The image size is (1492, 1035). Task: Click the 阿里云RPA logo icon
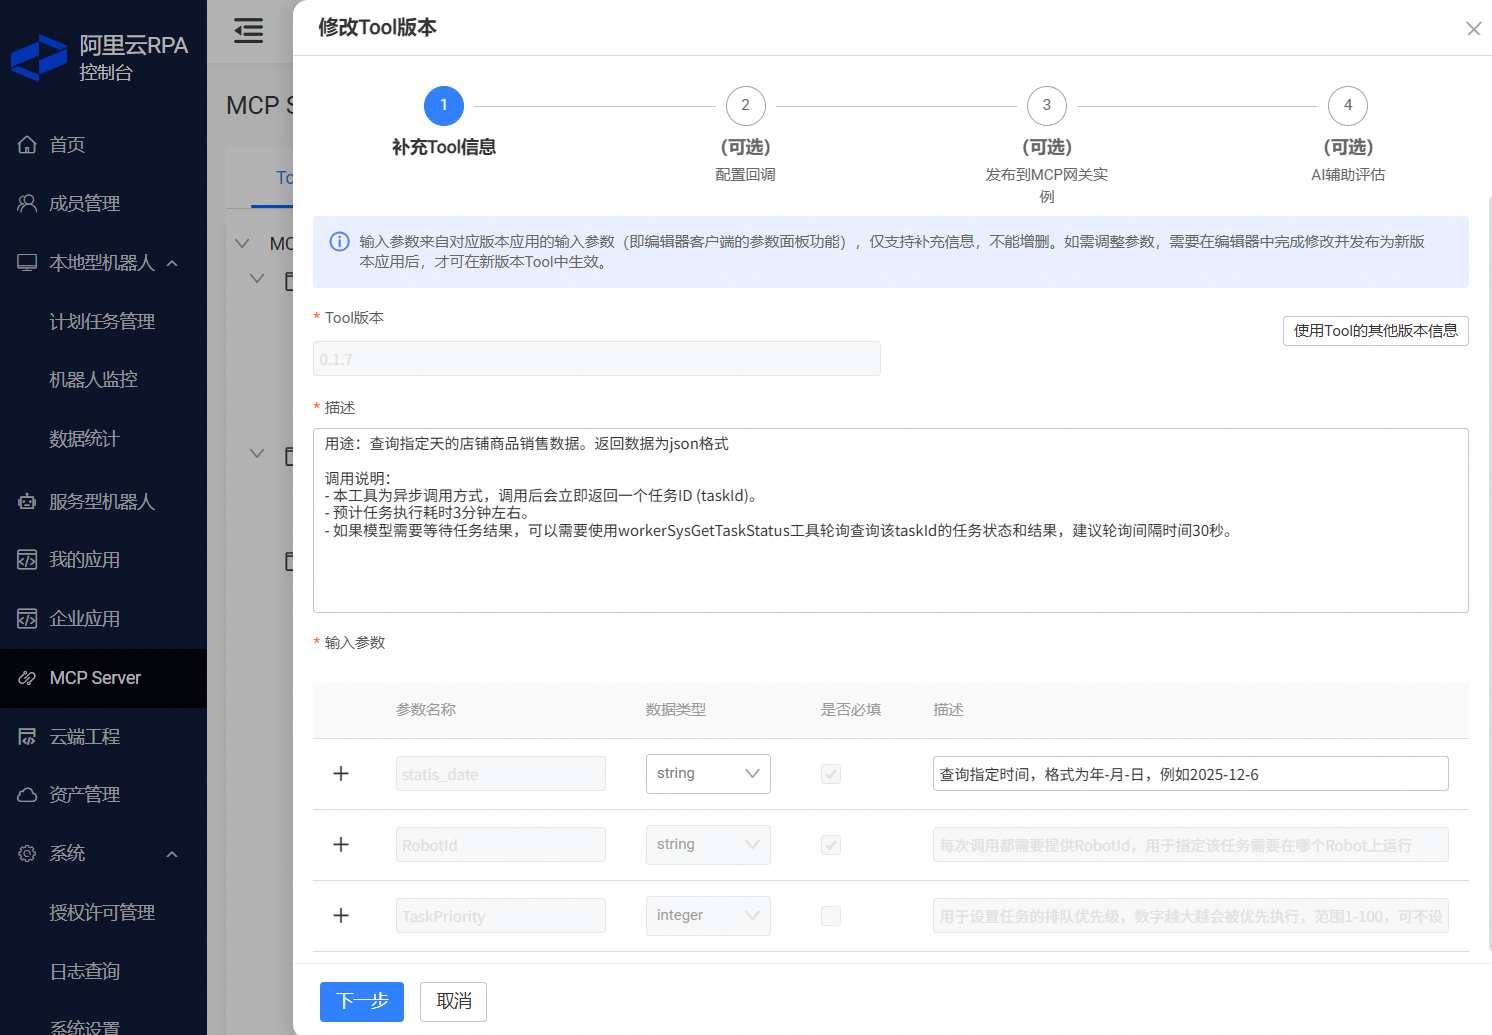pos(39,58)
